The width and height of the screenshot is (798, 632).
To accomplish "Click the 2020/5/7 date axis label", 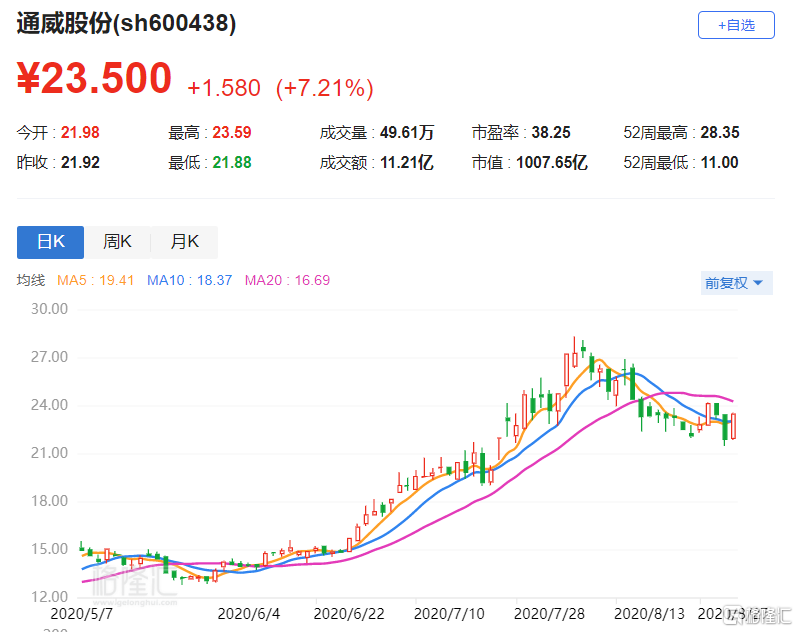I will tap(81, 614).
